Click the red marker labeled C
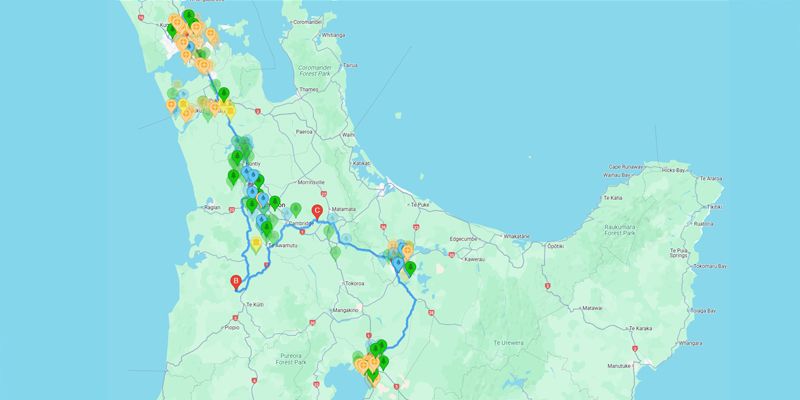This screenshot has width=800, height=400. click(317, 211)
